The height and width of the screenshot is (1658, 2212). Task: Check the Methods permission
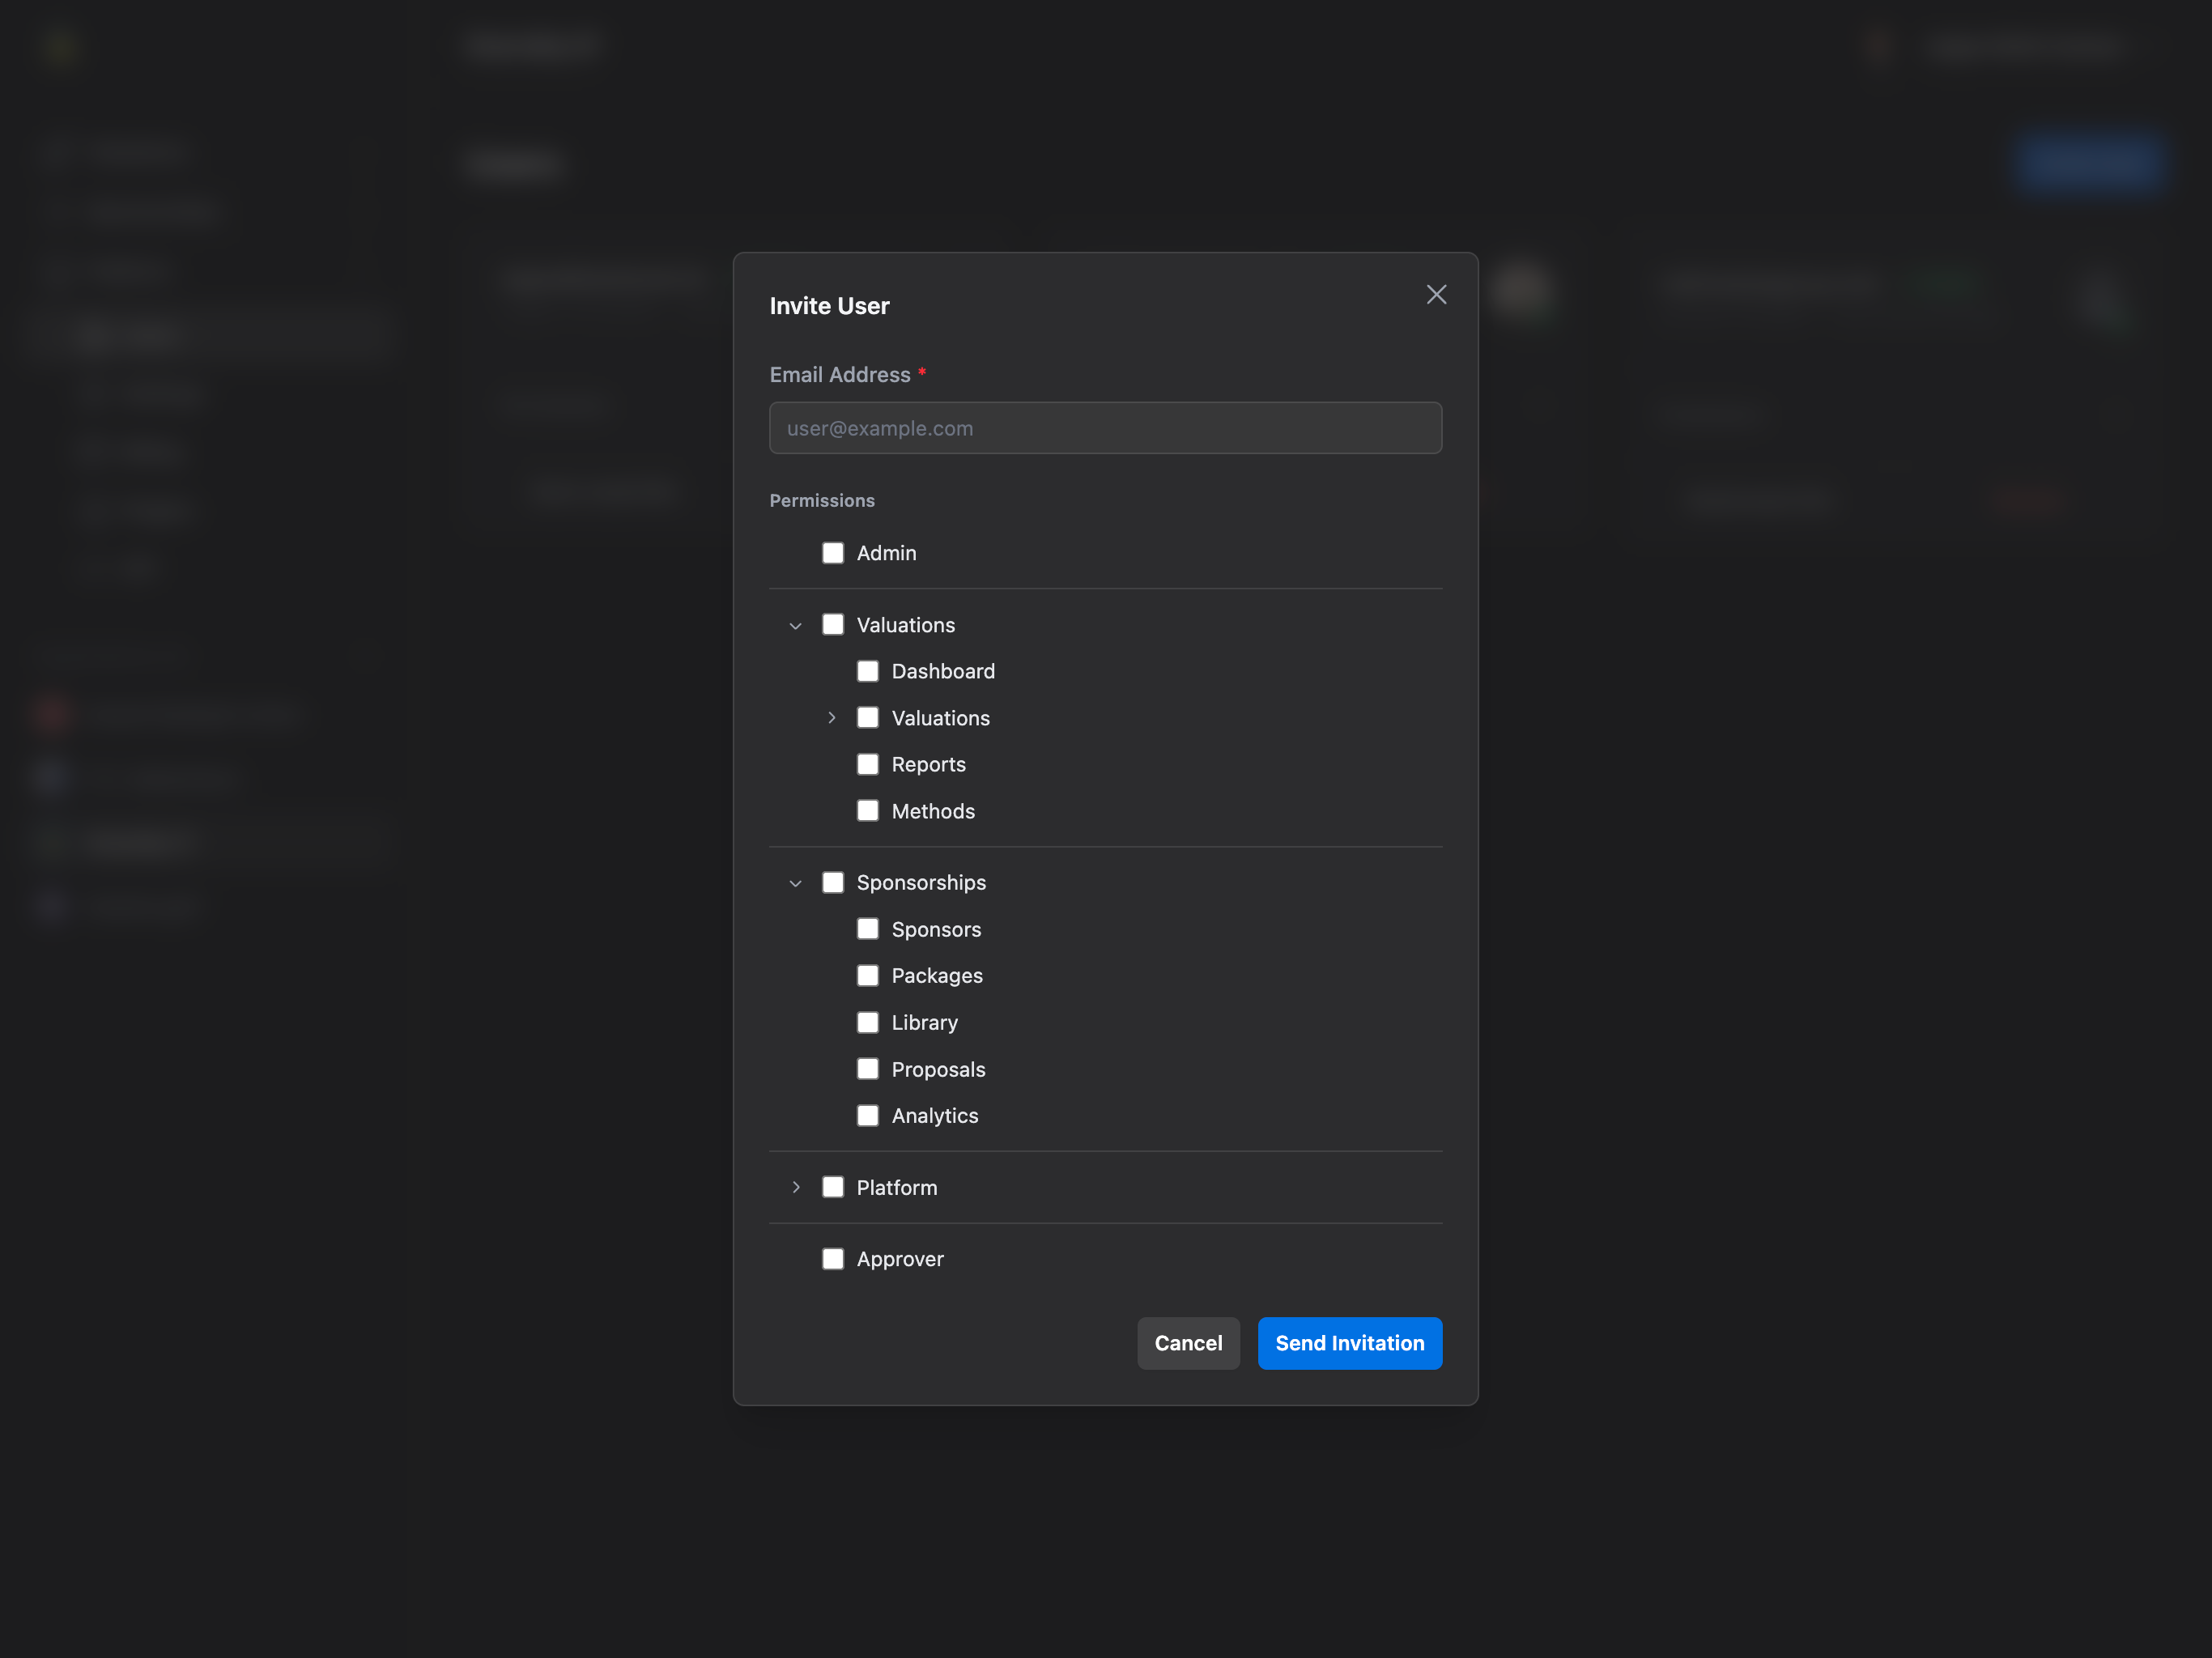(867, 810)
